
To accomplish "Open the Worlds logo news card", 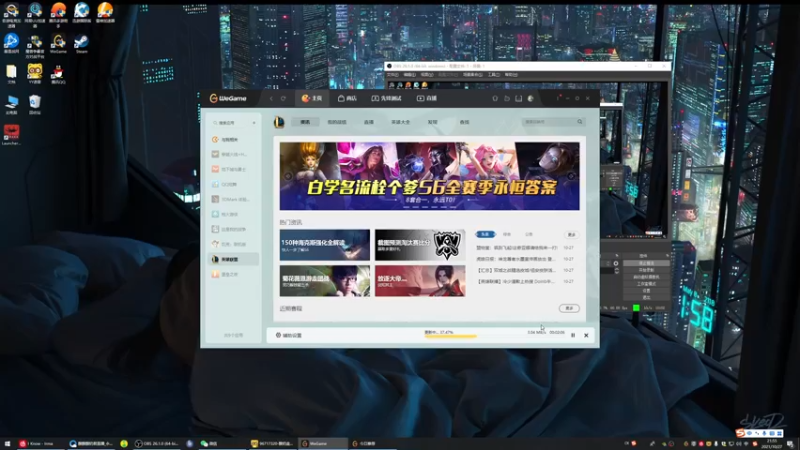I will (420, 245).
